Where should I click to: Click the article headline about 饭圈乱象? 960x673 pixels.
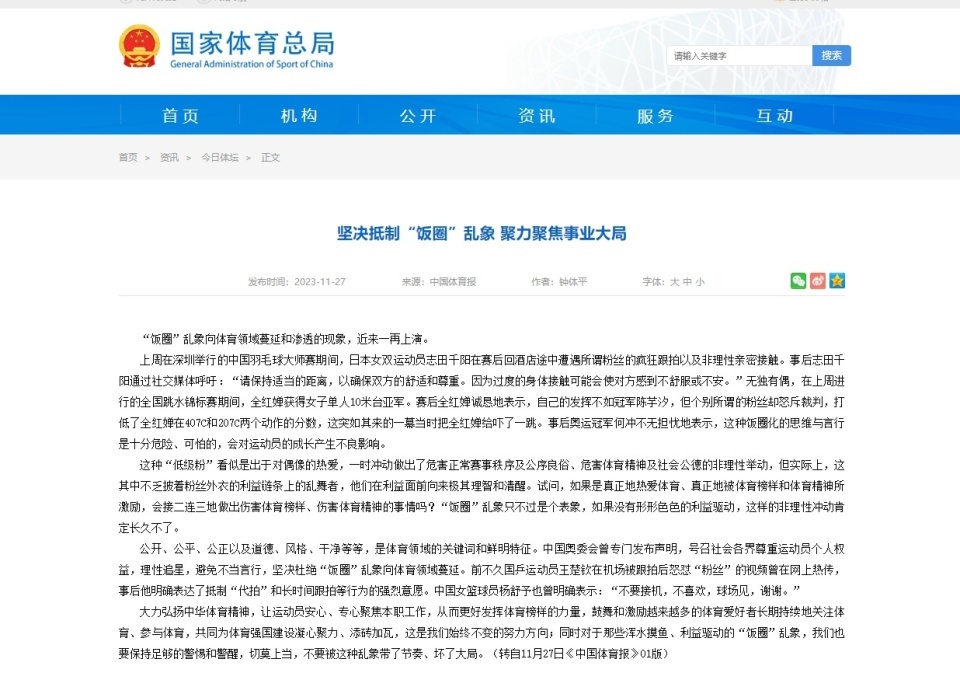[481, 234]
